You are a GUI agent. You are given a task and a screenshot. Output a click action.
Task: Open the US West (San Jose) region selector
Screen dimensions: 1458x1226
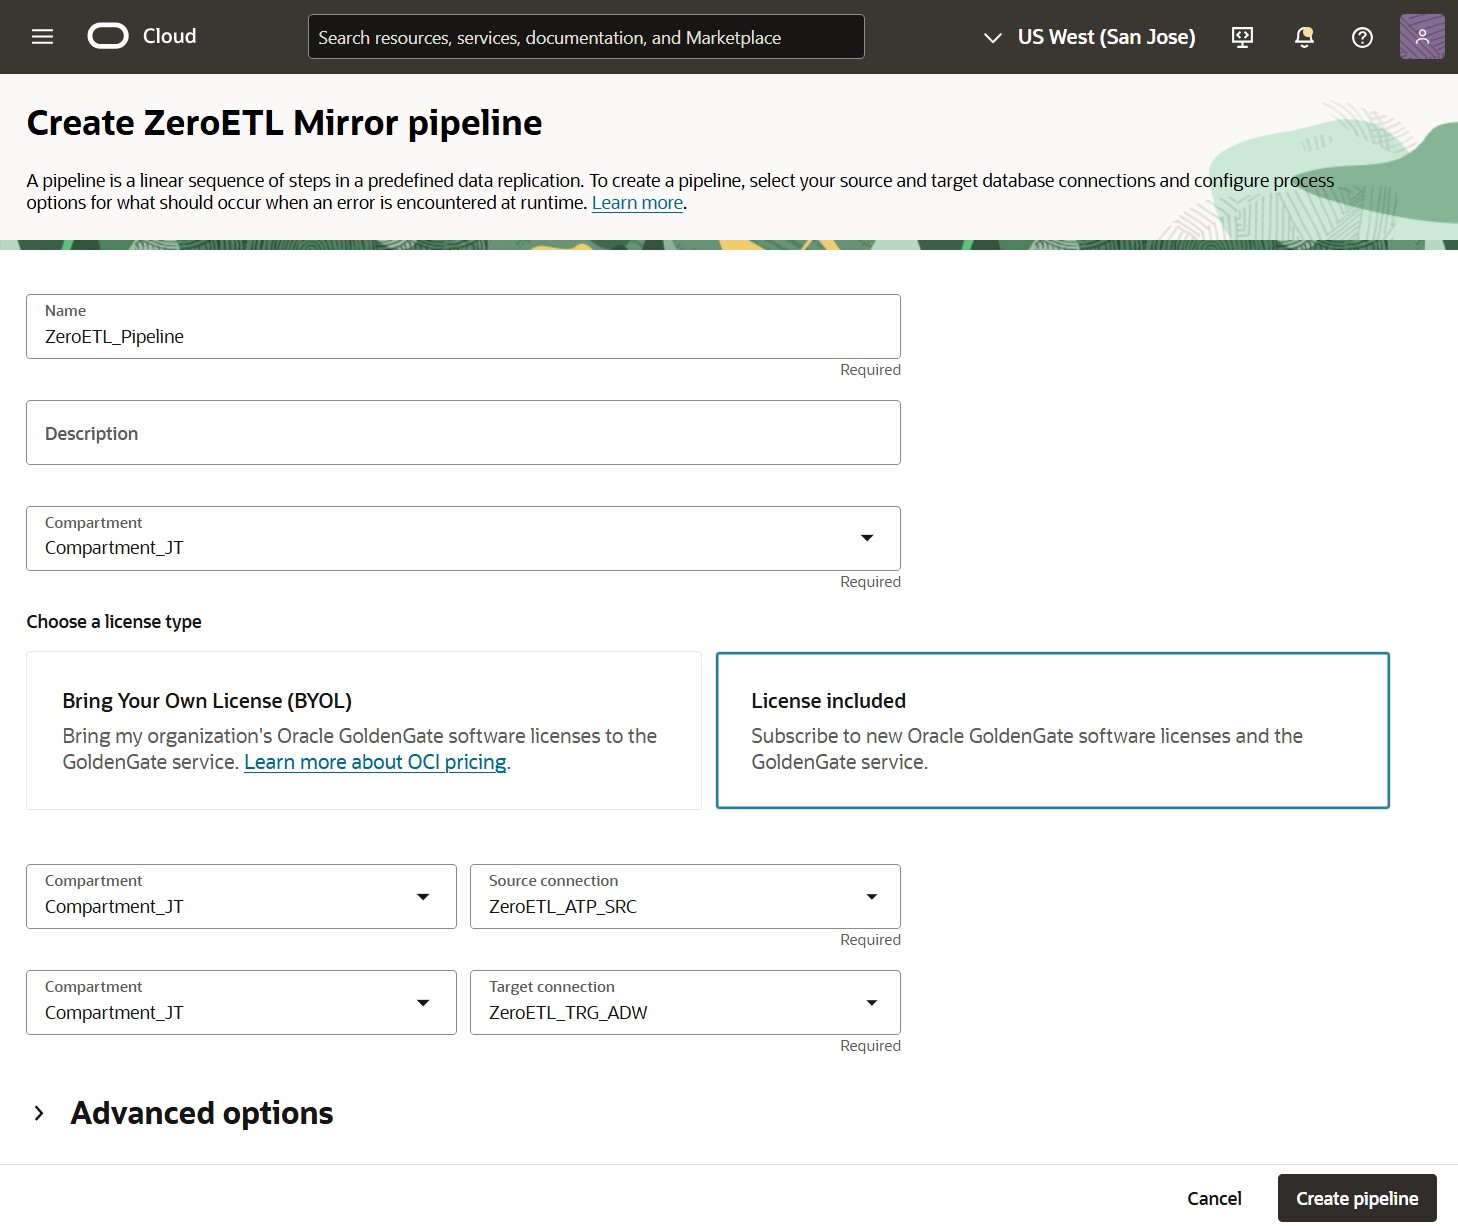click(x=1087, y=37)
